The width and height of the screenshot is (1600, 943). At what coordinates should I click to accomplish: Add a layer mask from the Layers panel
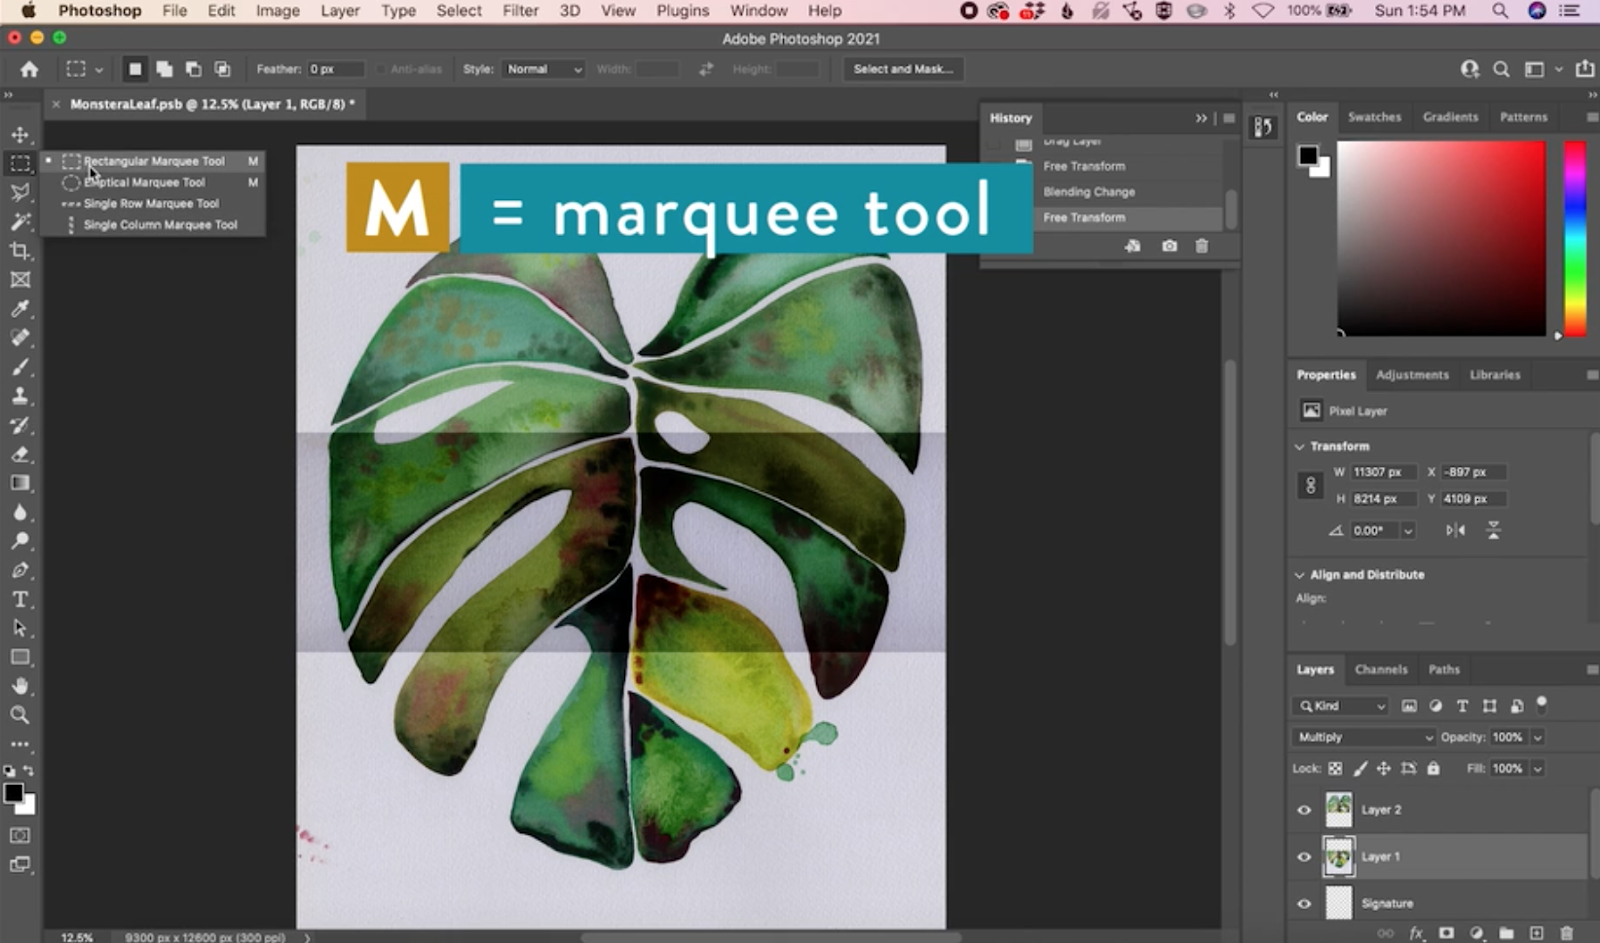[x=1447, y=933]
